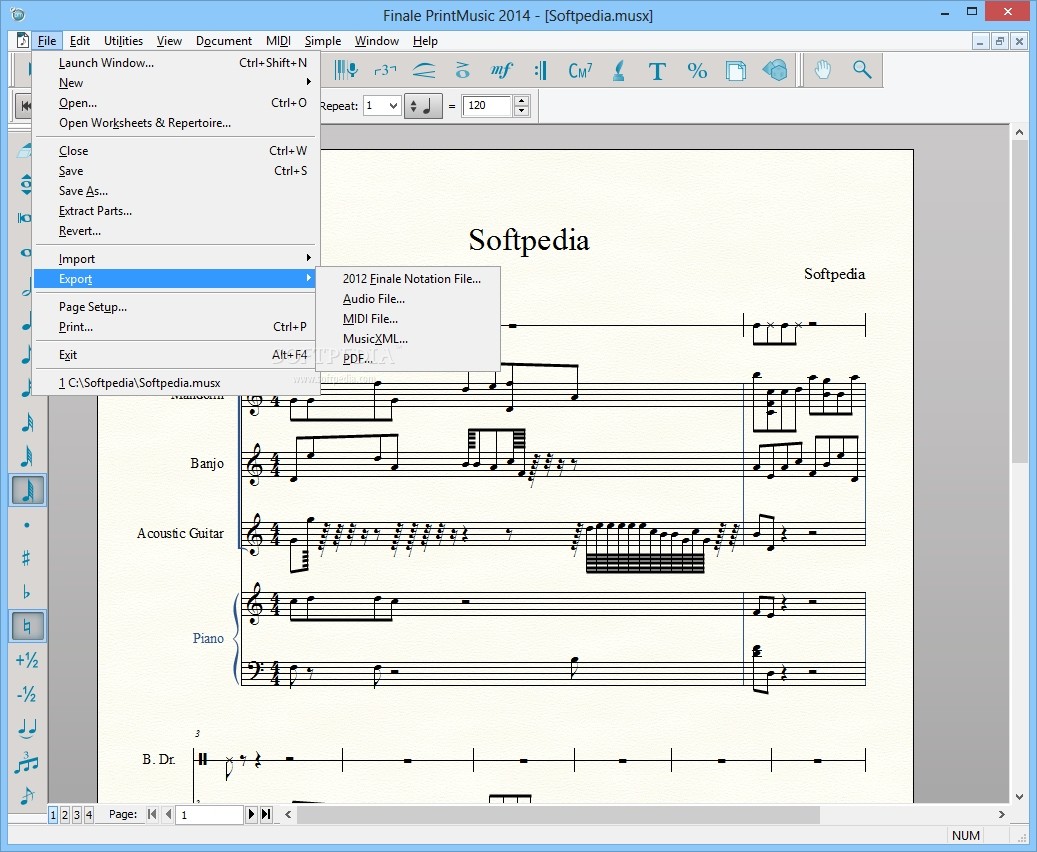1037x852 pixels.
Task: Choose Page Setup... entry
Action: pyautogui.click(x=177, y=306)
